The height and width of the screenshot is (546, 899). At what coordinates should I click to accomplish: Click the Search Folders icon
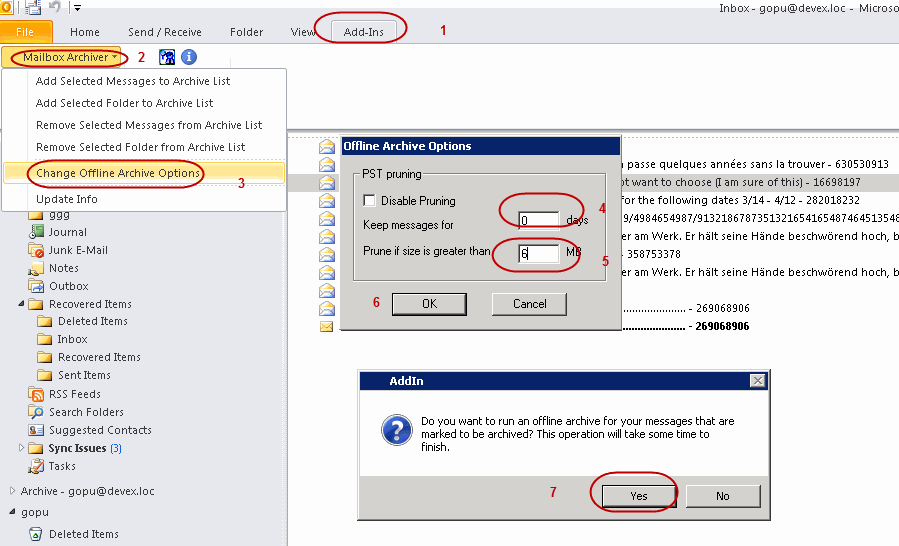click(36, 412)
